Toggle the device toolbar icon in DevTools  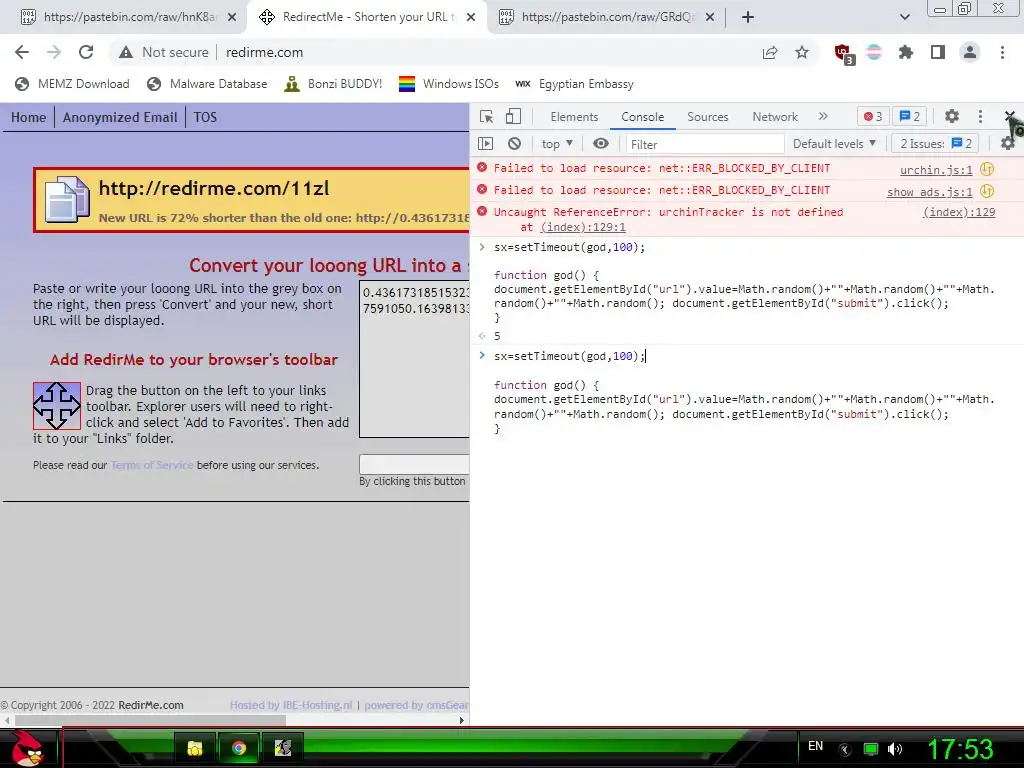(513, 116)
